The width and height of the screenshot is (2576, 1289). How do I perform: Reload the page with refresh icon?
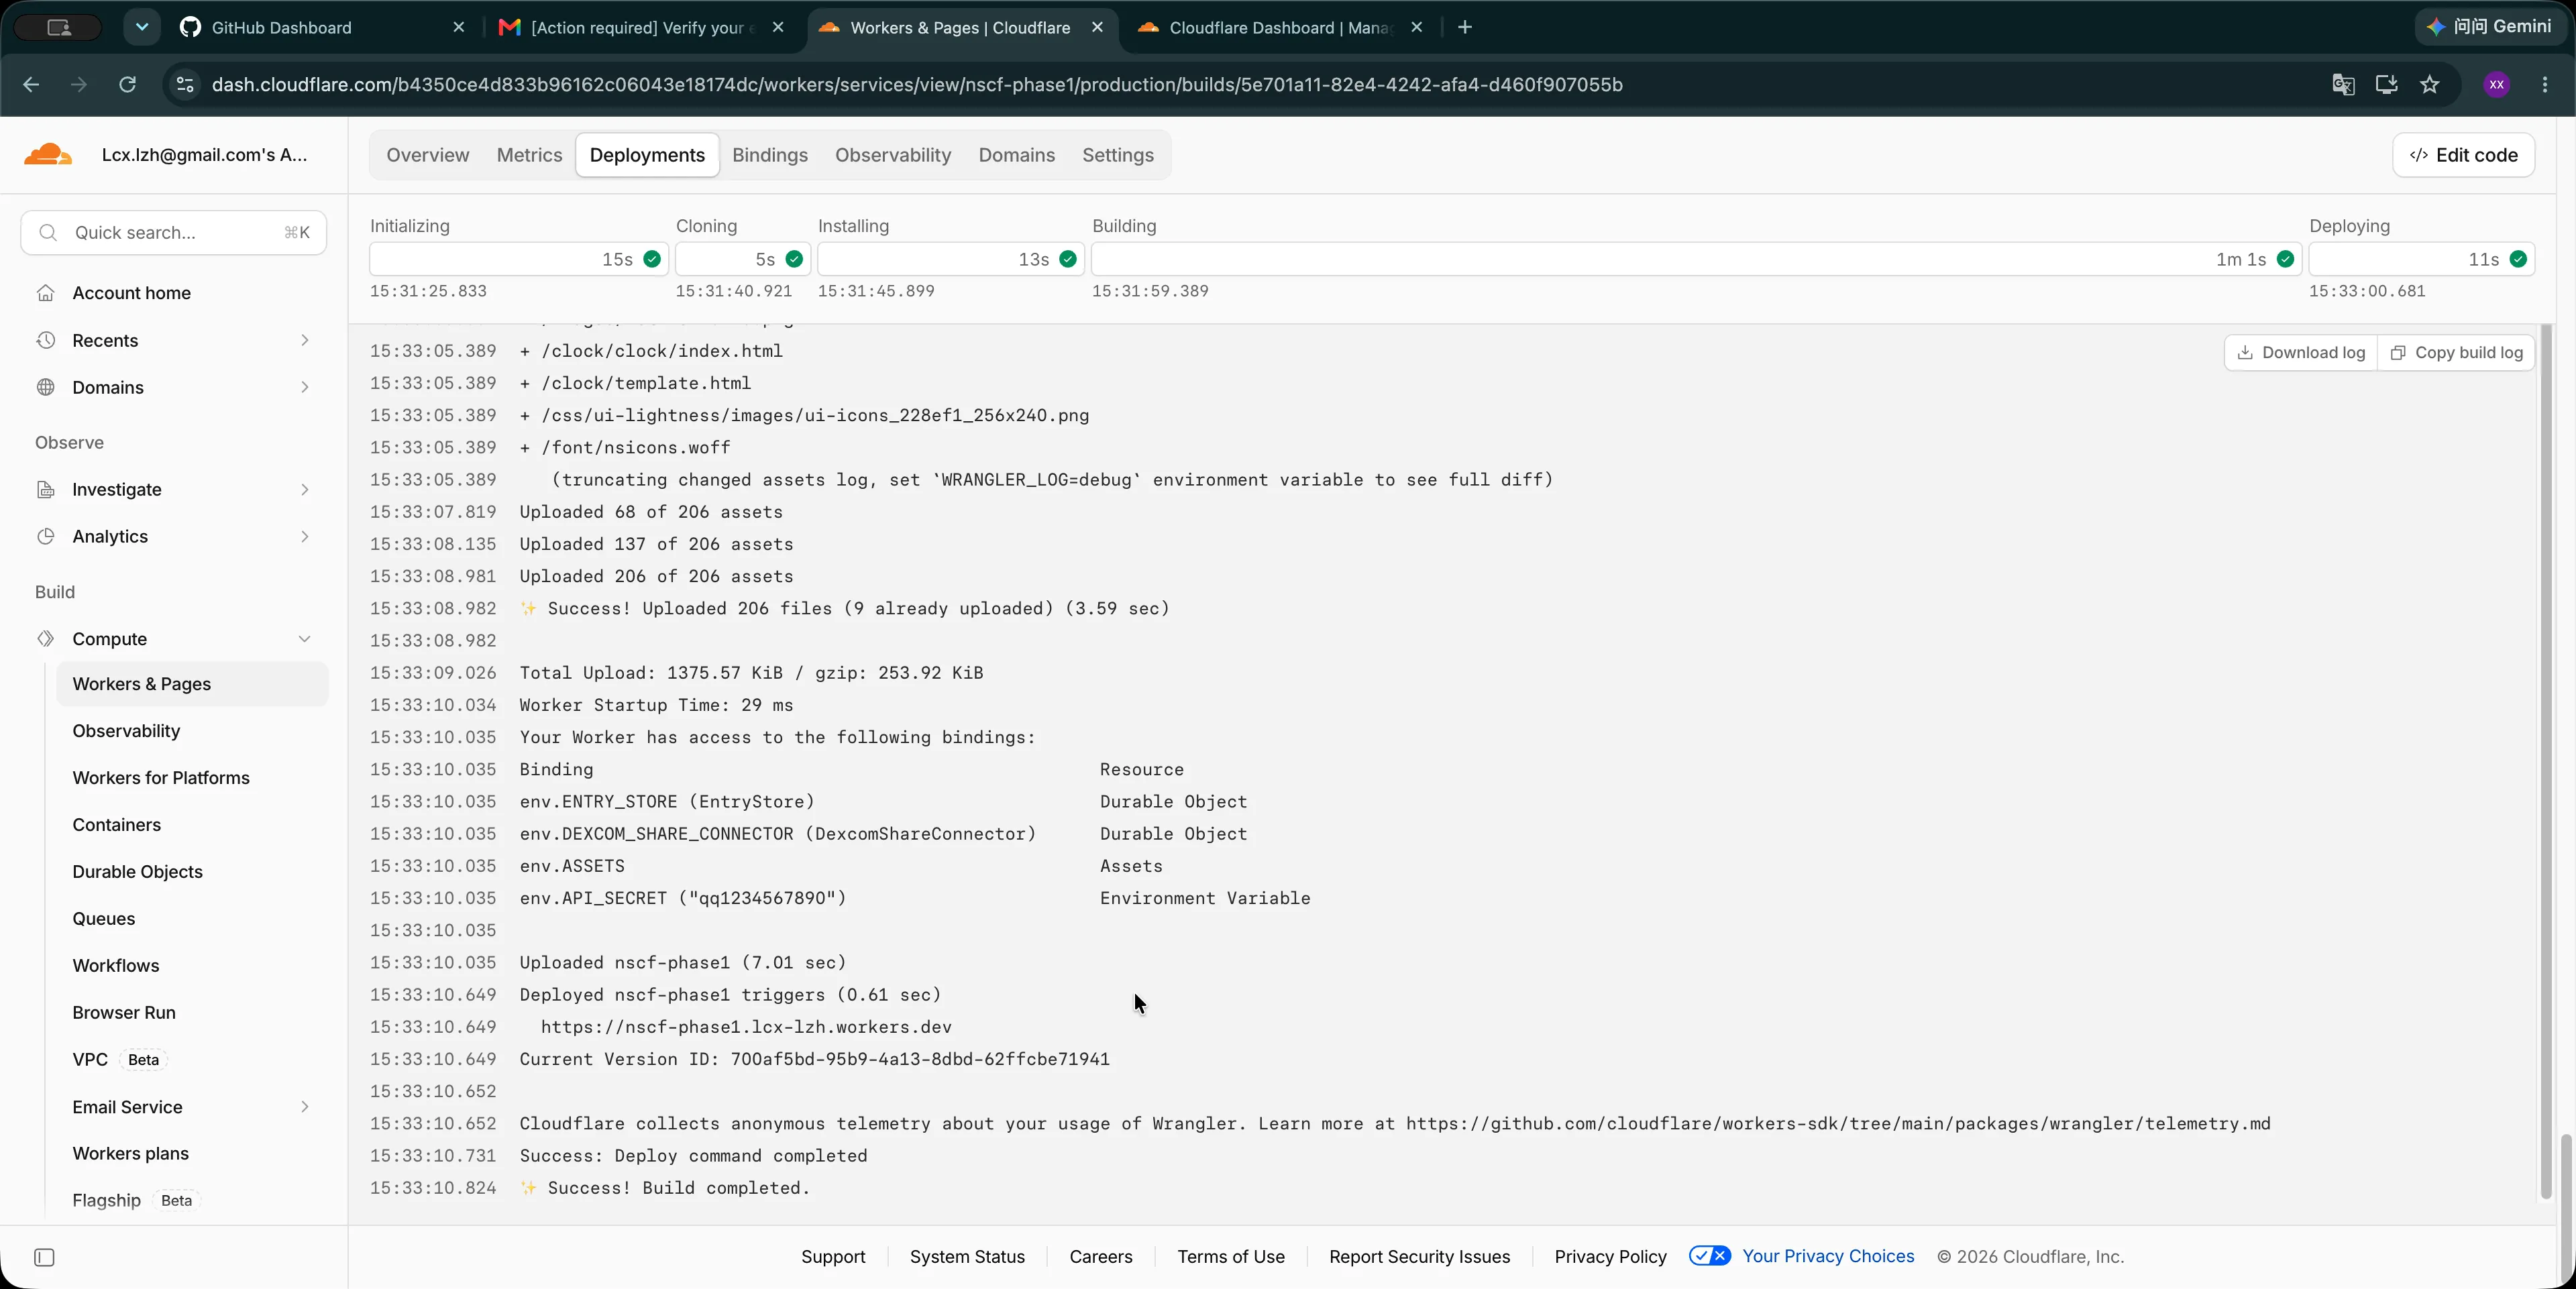127,85
